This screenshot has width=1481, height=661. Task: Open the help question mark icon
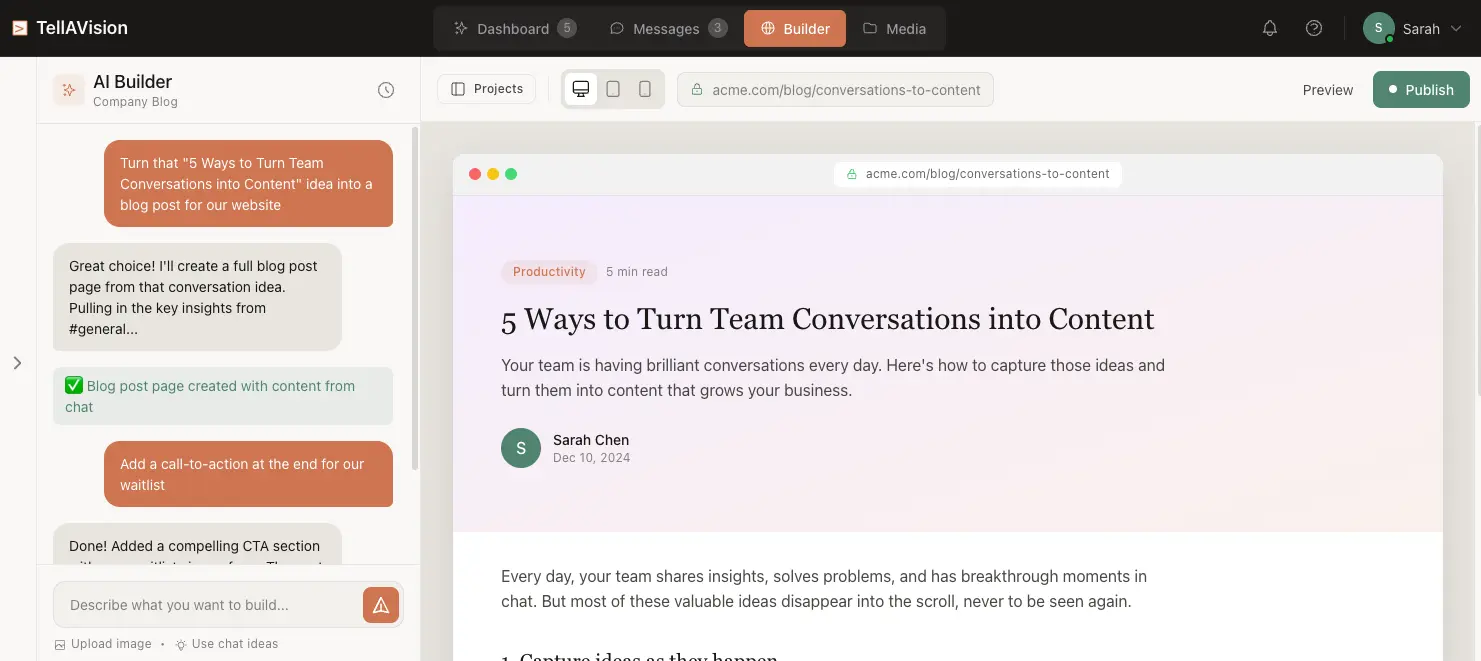click(1314, 29)
